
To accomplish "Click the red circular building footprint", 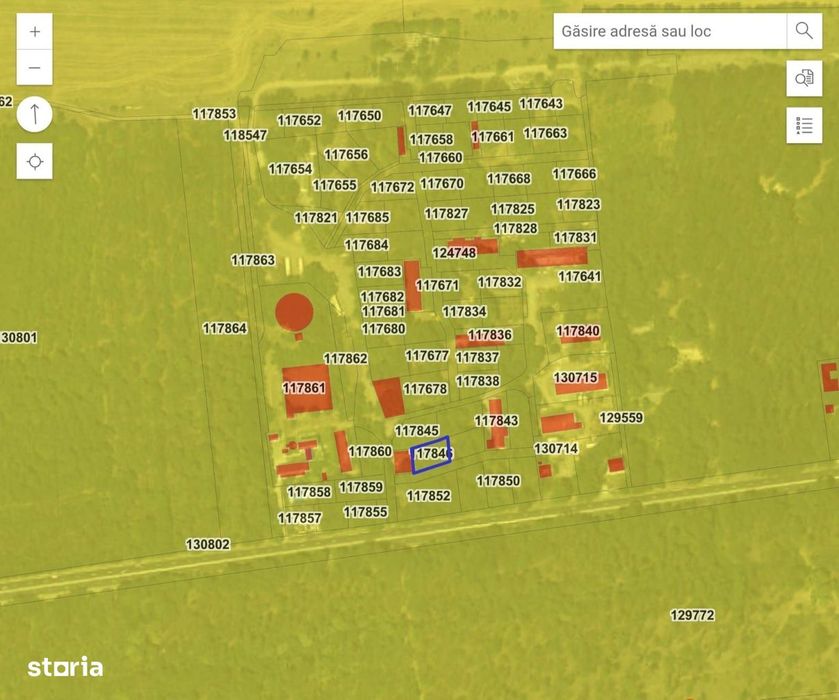I will (294, 312).
